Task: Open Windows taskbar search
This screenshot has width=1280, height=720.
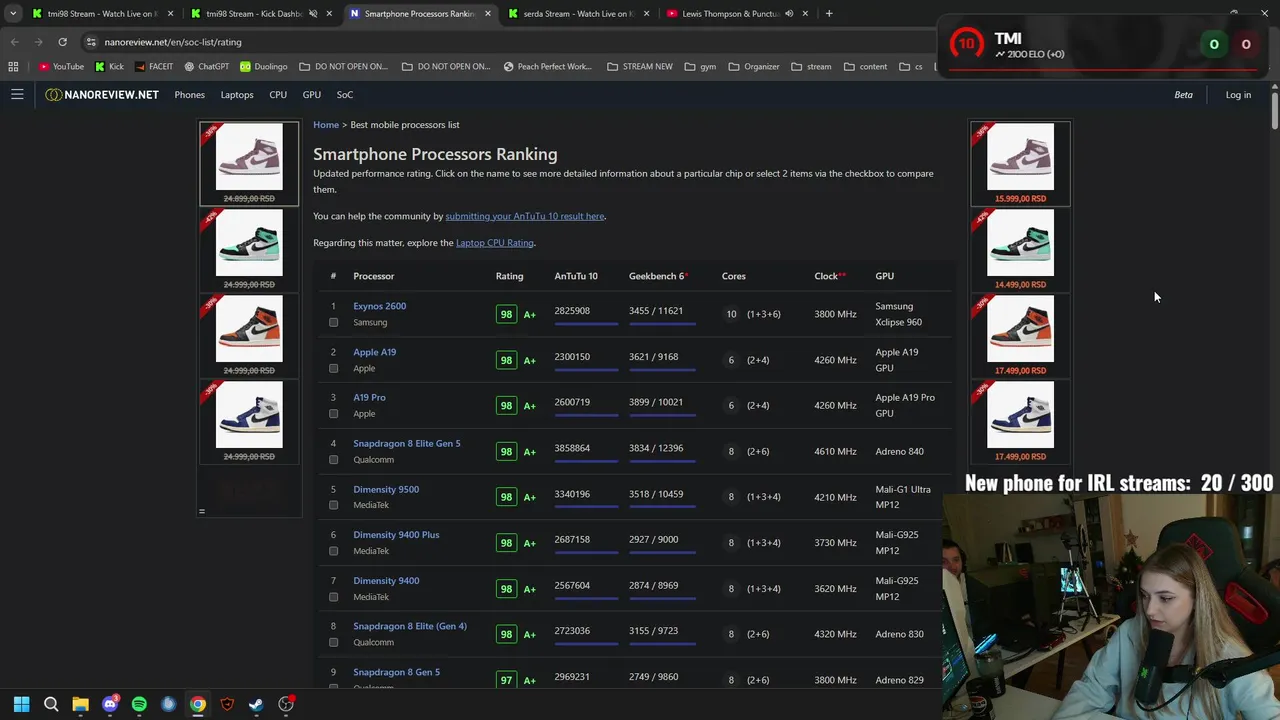Action: [x=51, y=704]
